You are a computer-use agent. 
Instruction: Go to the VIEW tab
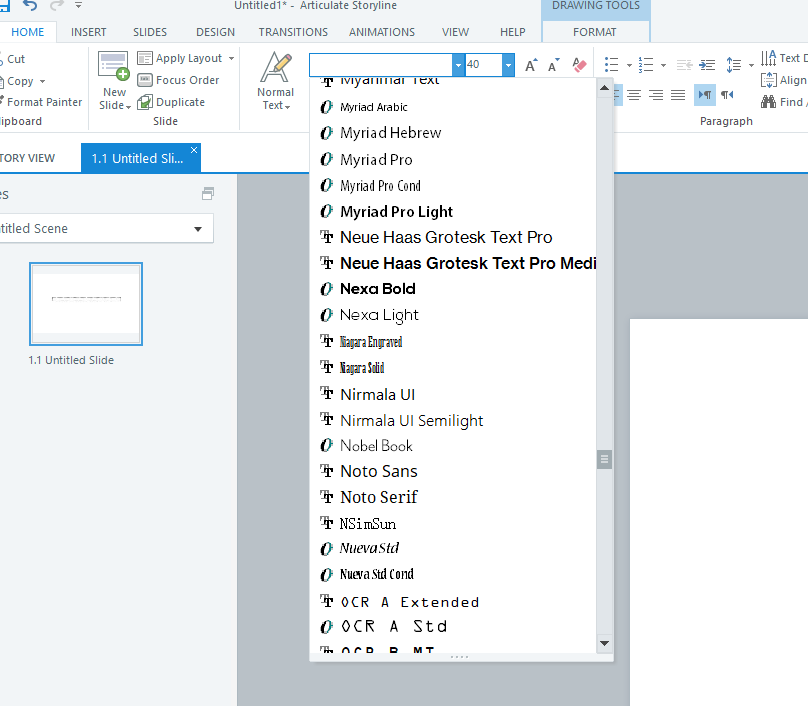(x=456, y=32)
